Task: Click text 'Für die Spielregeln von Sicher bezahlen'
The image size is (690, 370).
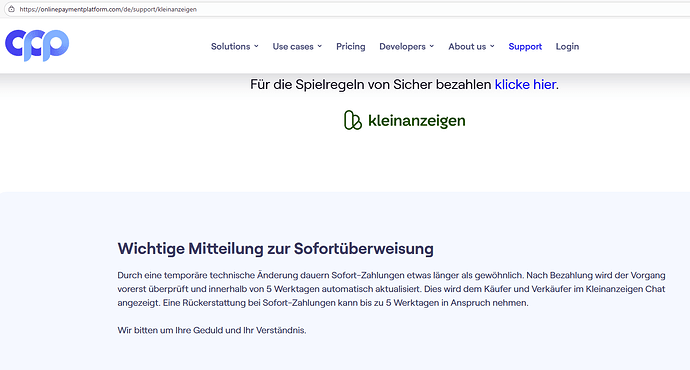Action: tap(371, 84)
